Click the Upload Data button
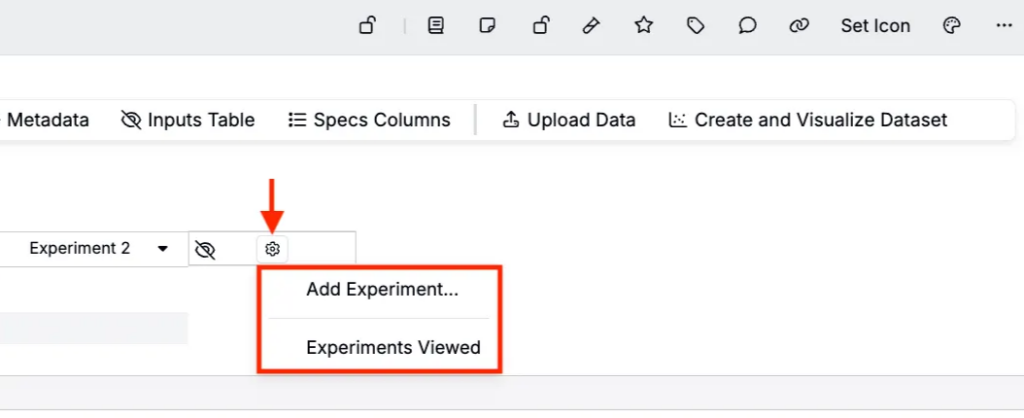Image resolution: width=1024 pixels, height=418 pixels. [568, 120]
